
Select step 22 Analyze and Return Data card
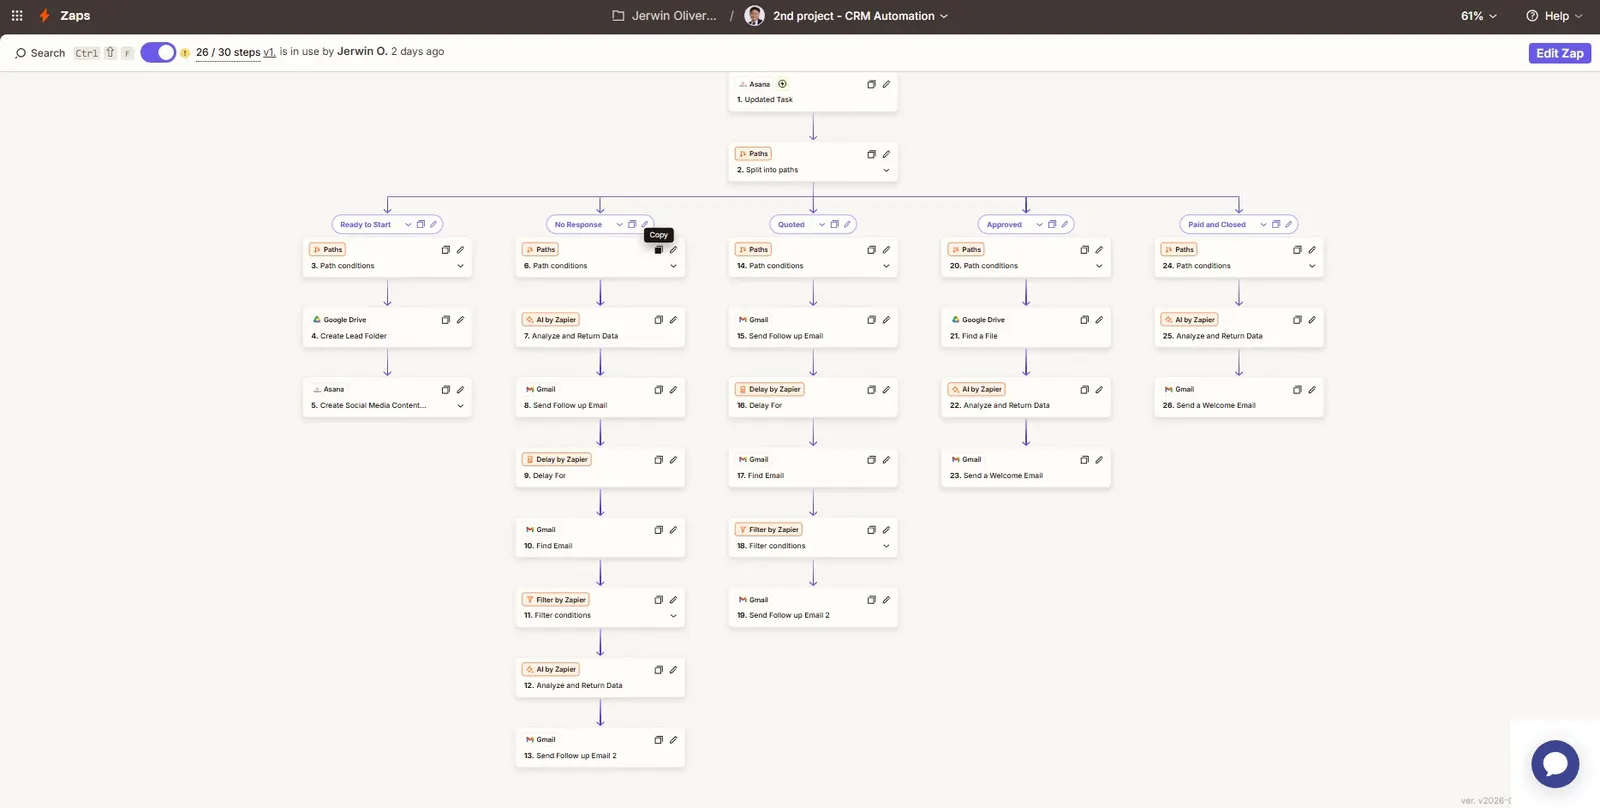[1025, 397]
